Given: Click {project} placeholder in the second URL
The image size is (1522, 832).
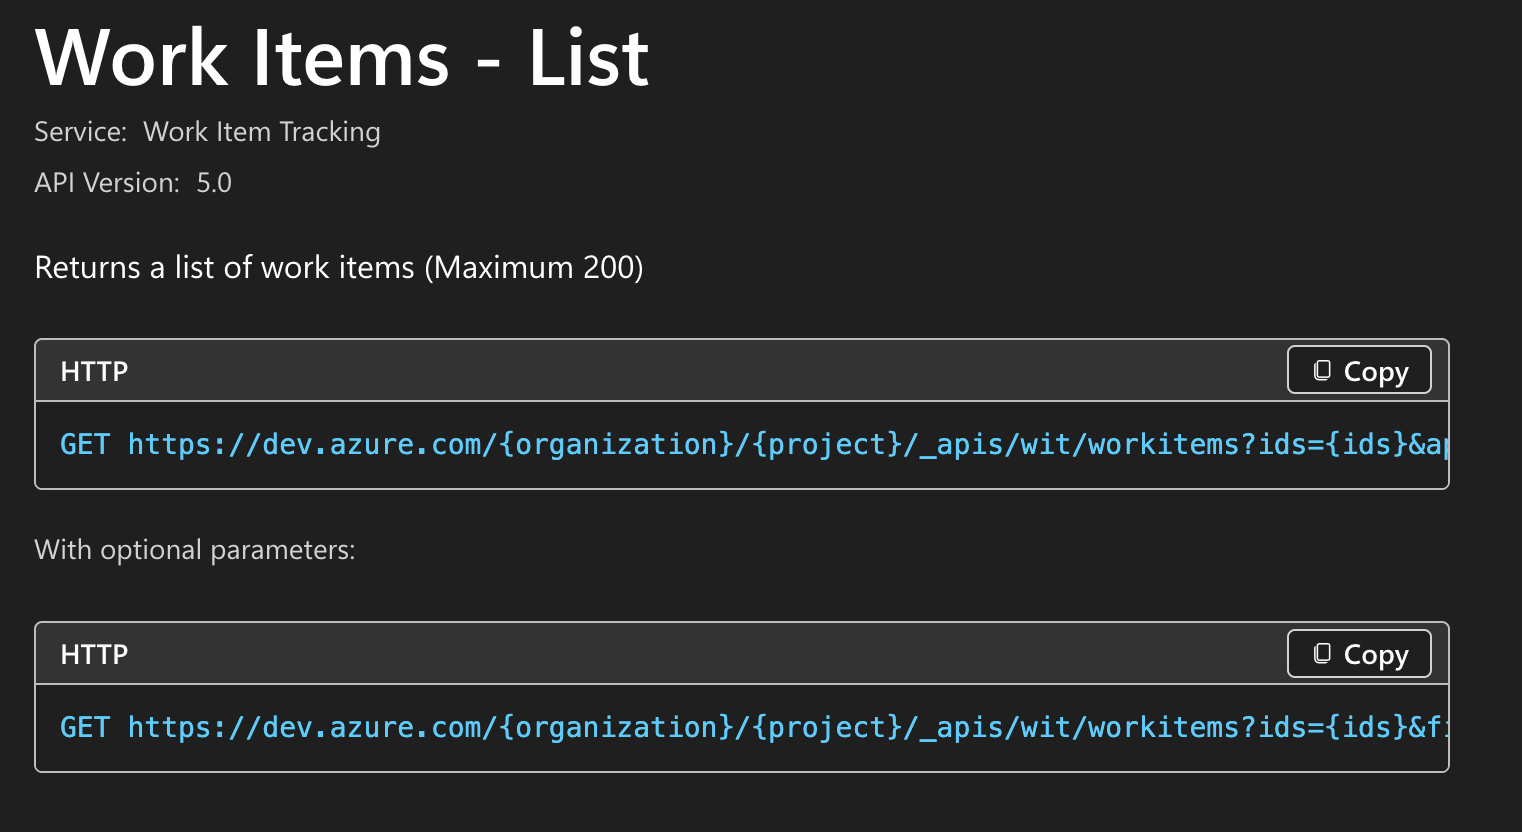Looking at the screenshot, I should [827, 728].
